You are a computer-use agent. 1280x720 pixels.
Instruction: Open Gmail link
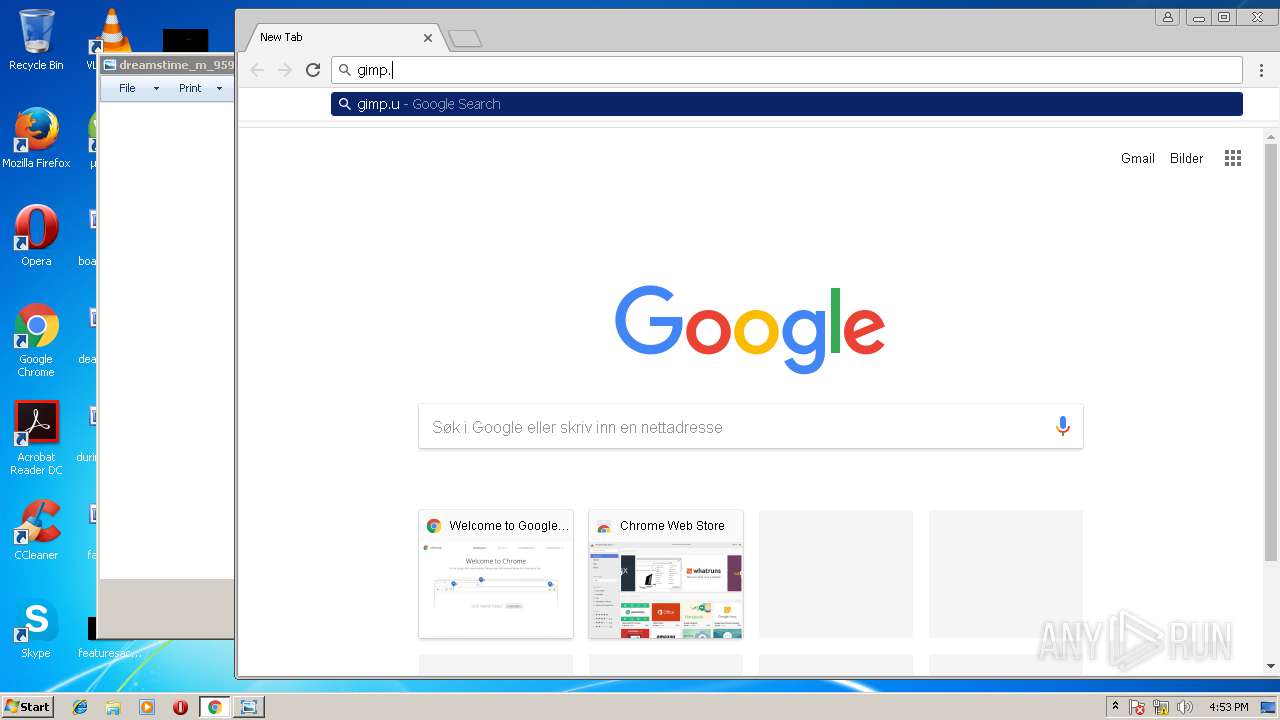(x=1137, y=158)
